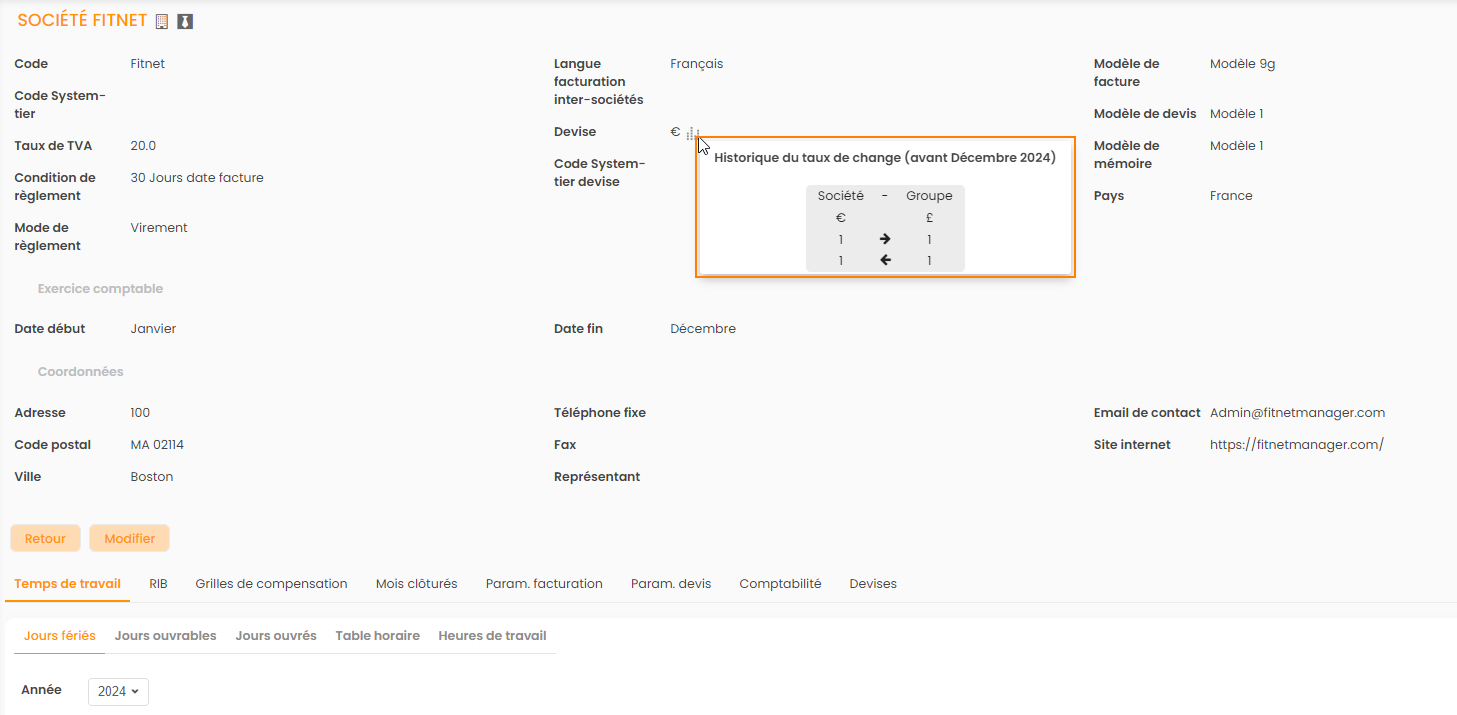
Task: Switch to the Jours ouvrables sub-tab
Action: [165, 636]
